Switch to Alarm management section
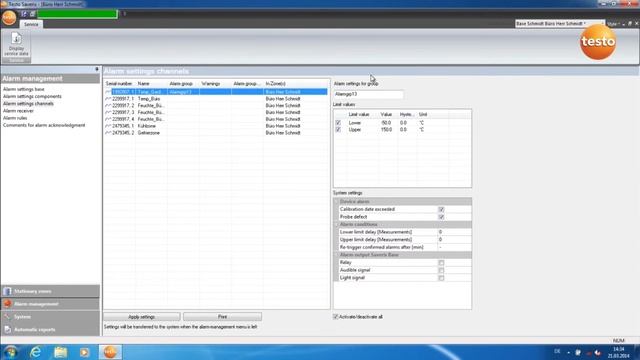 tap(50, 304)
